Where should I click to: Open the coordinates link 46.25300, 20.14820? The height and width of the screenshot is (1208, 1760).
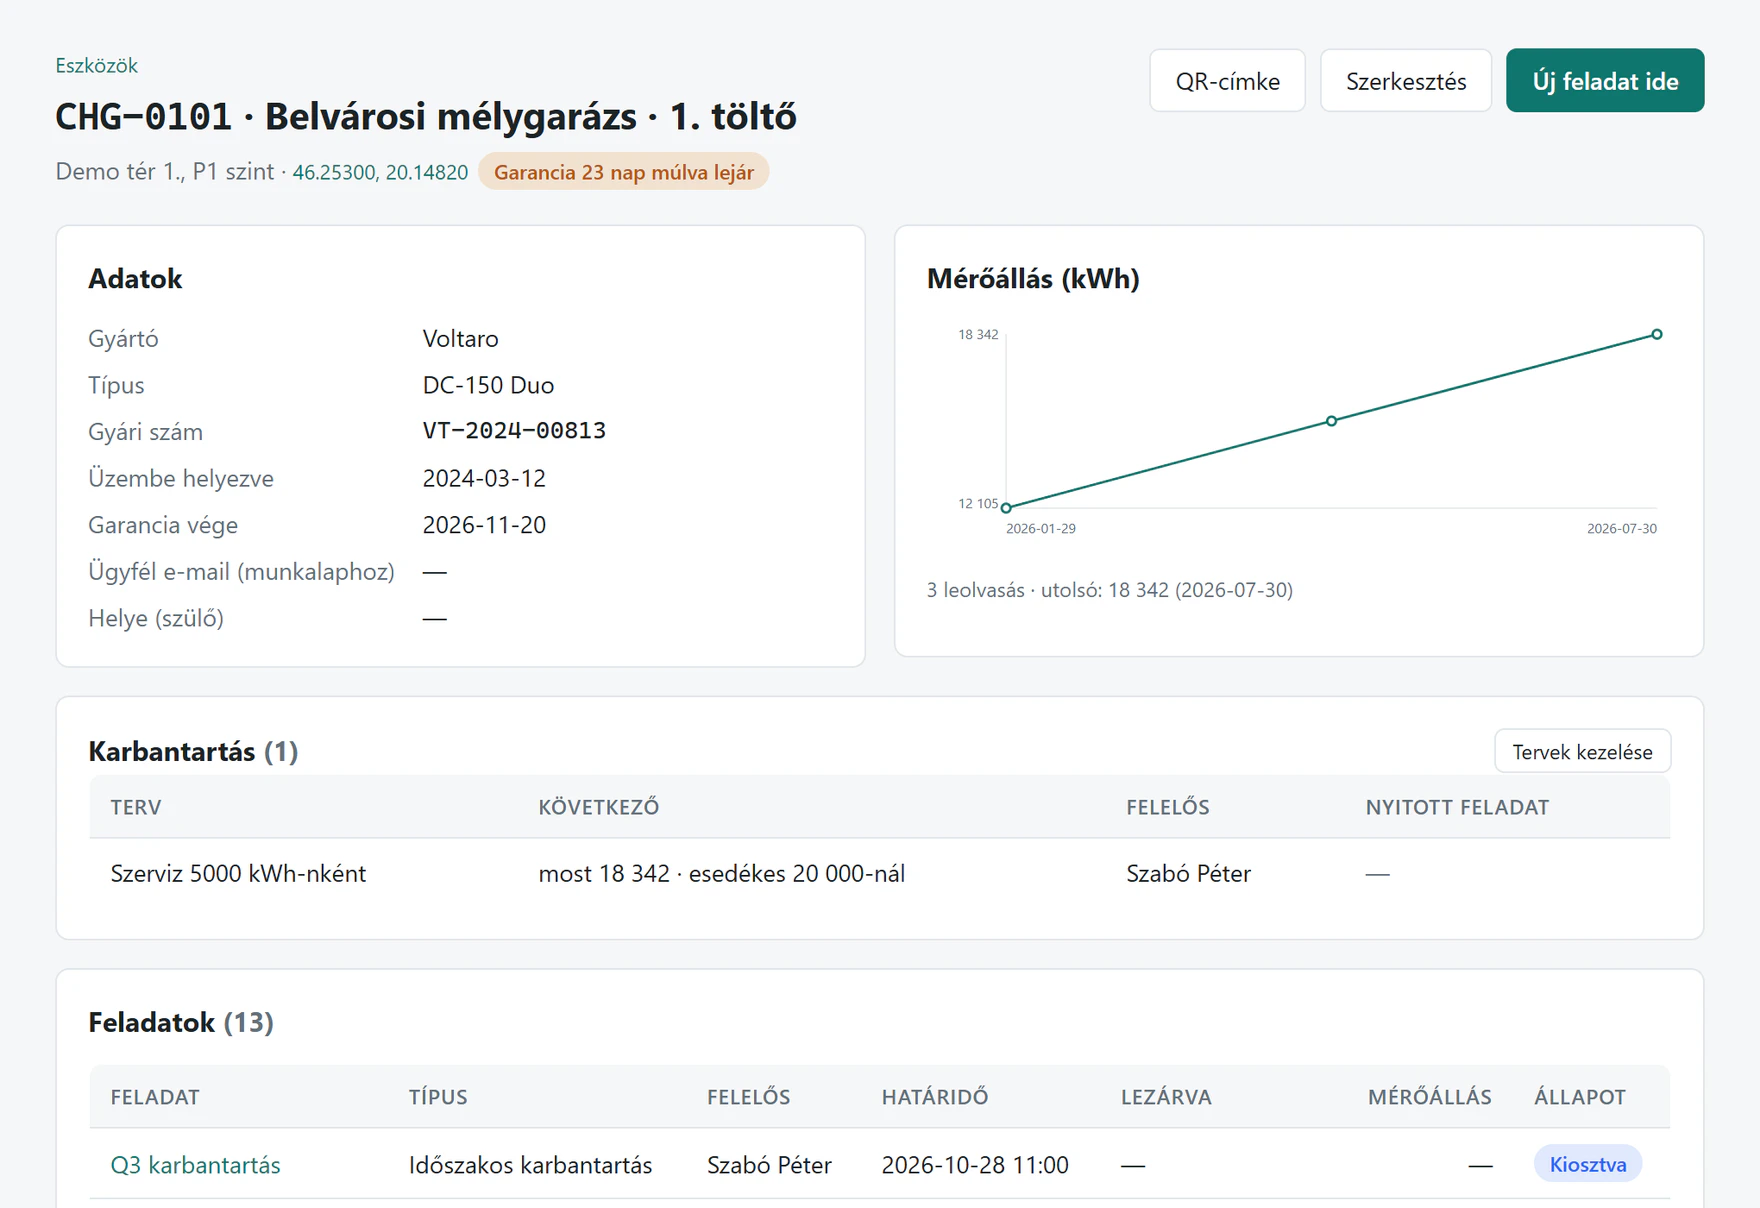pos(380,172)
